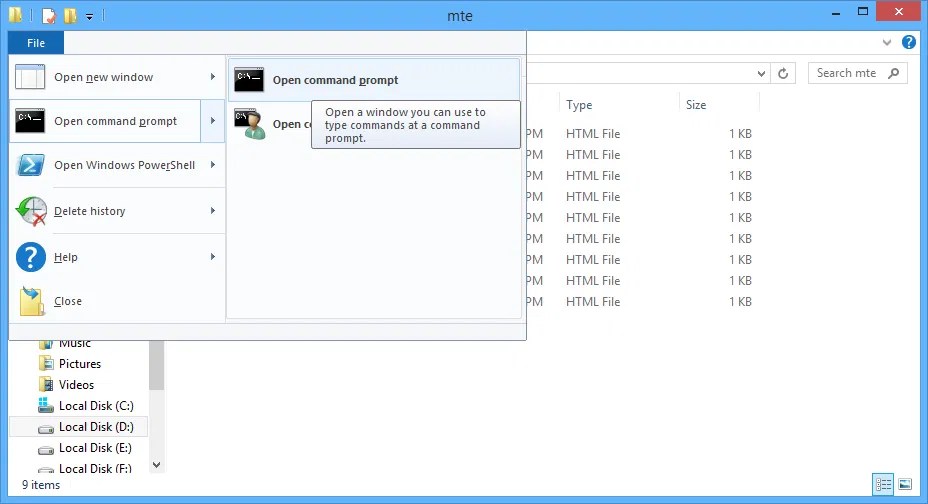
Task: Select Open command prompt in left menu
Action: (115, 121)
